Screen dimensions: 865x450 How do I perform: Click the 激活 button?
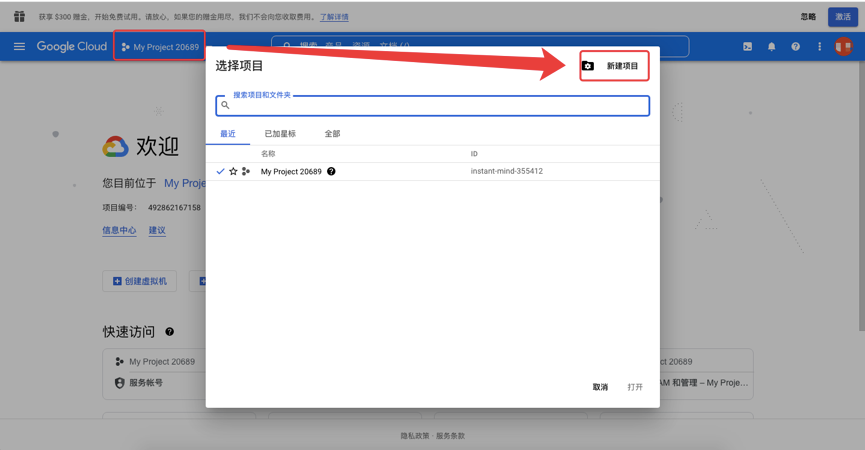pyautogui.click(x=842, y=17)
